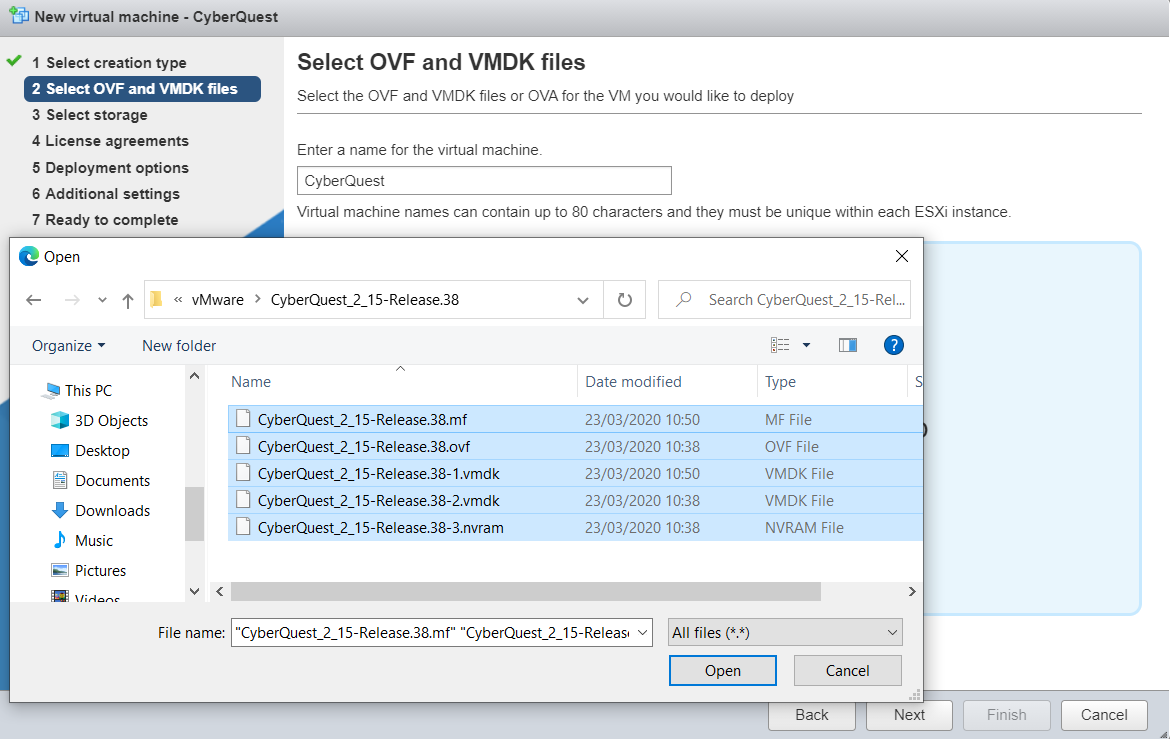Go up one folder level with the up arrow
Image resolution: width=1170 pixels, height=739 pixels.
128,300
